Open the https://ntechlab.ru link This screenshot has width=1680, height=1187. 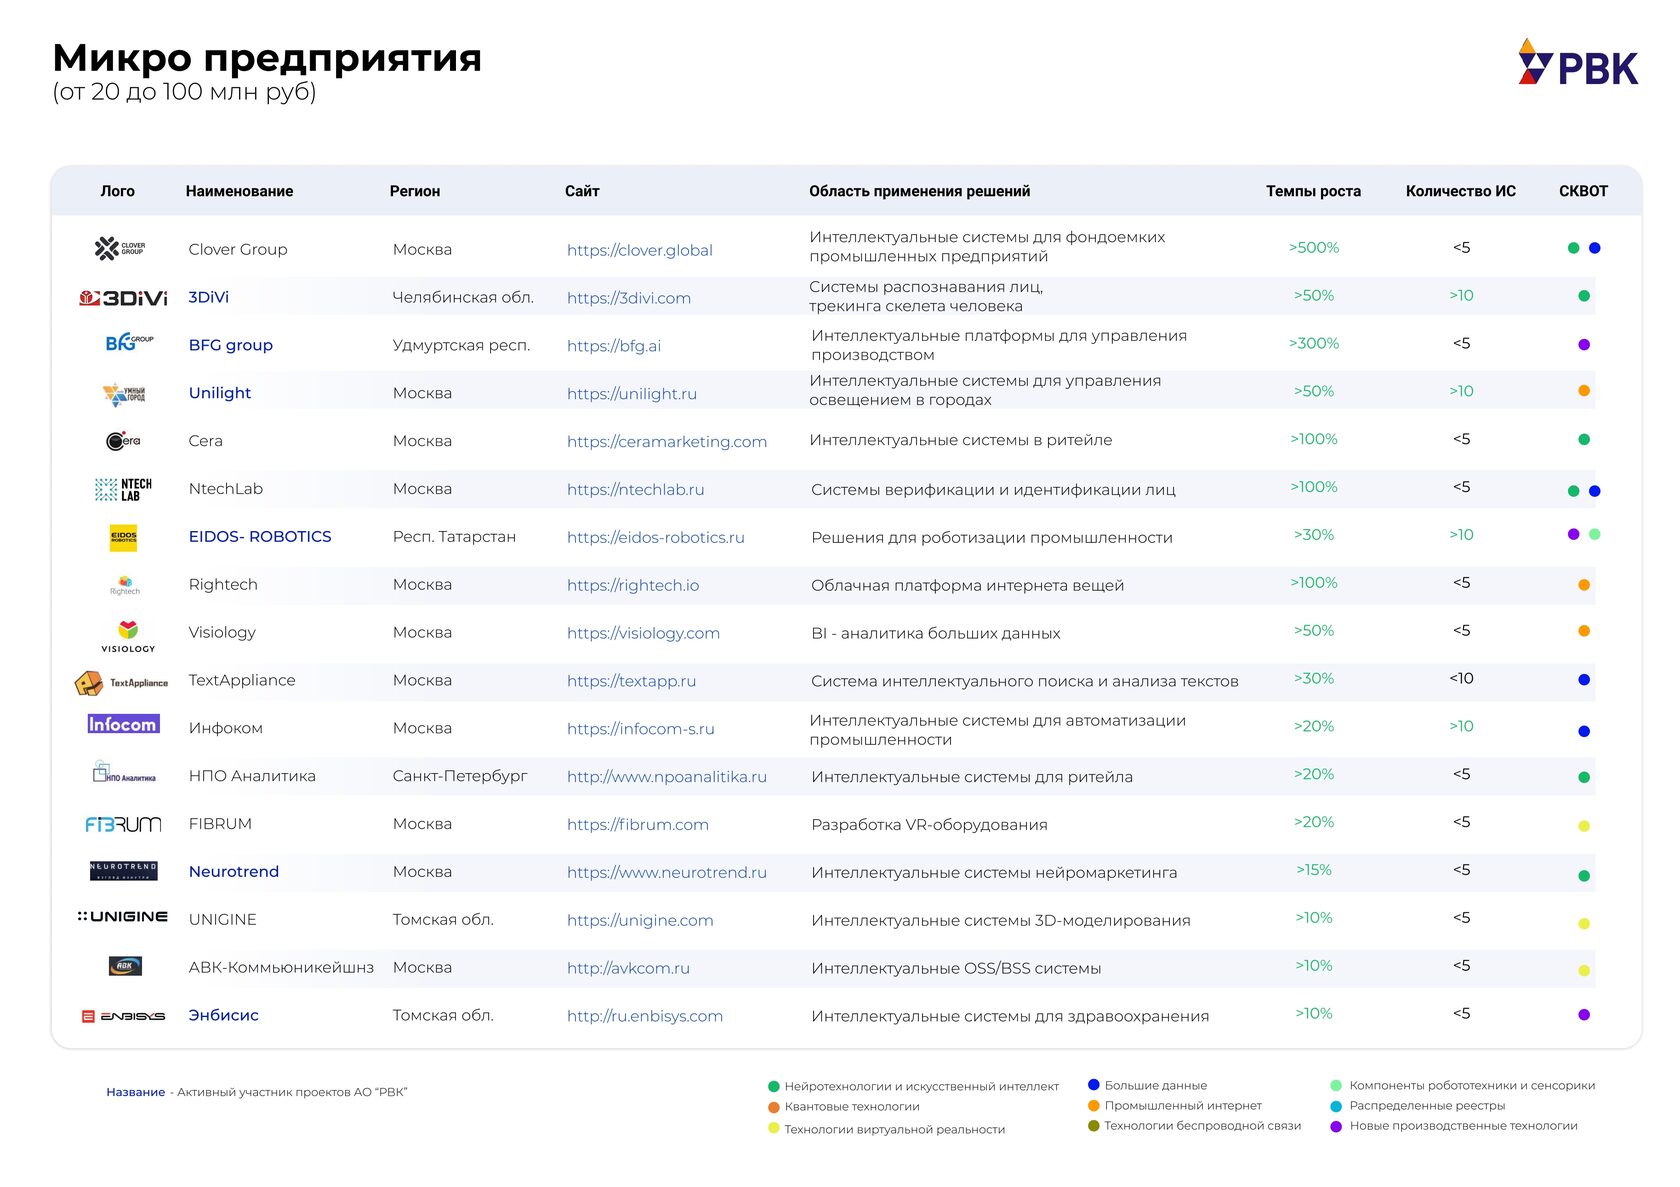click(636, 490)
